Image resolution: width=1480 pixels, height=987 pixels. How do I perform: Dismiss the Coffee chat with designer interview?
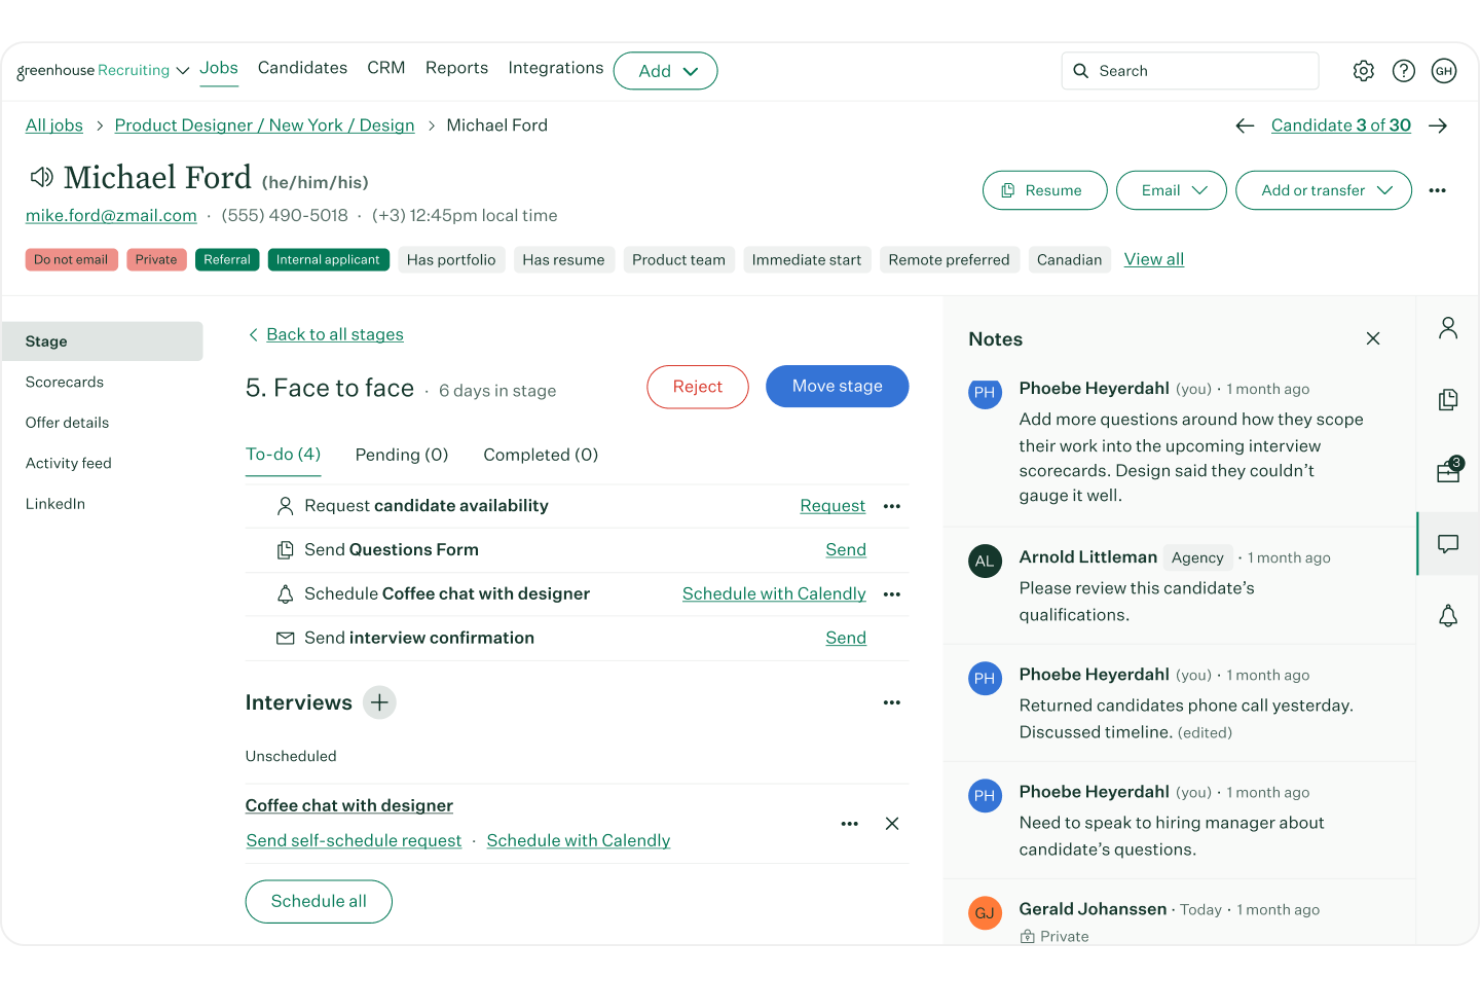pyautogui.click(x=891, y=823)
